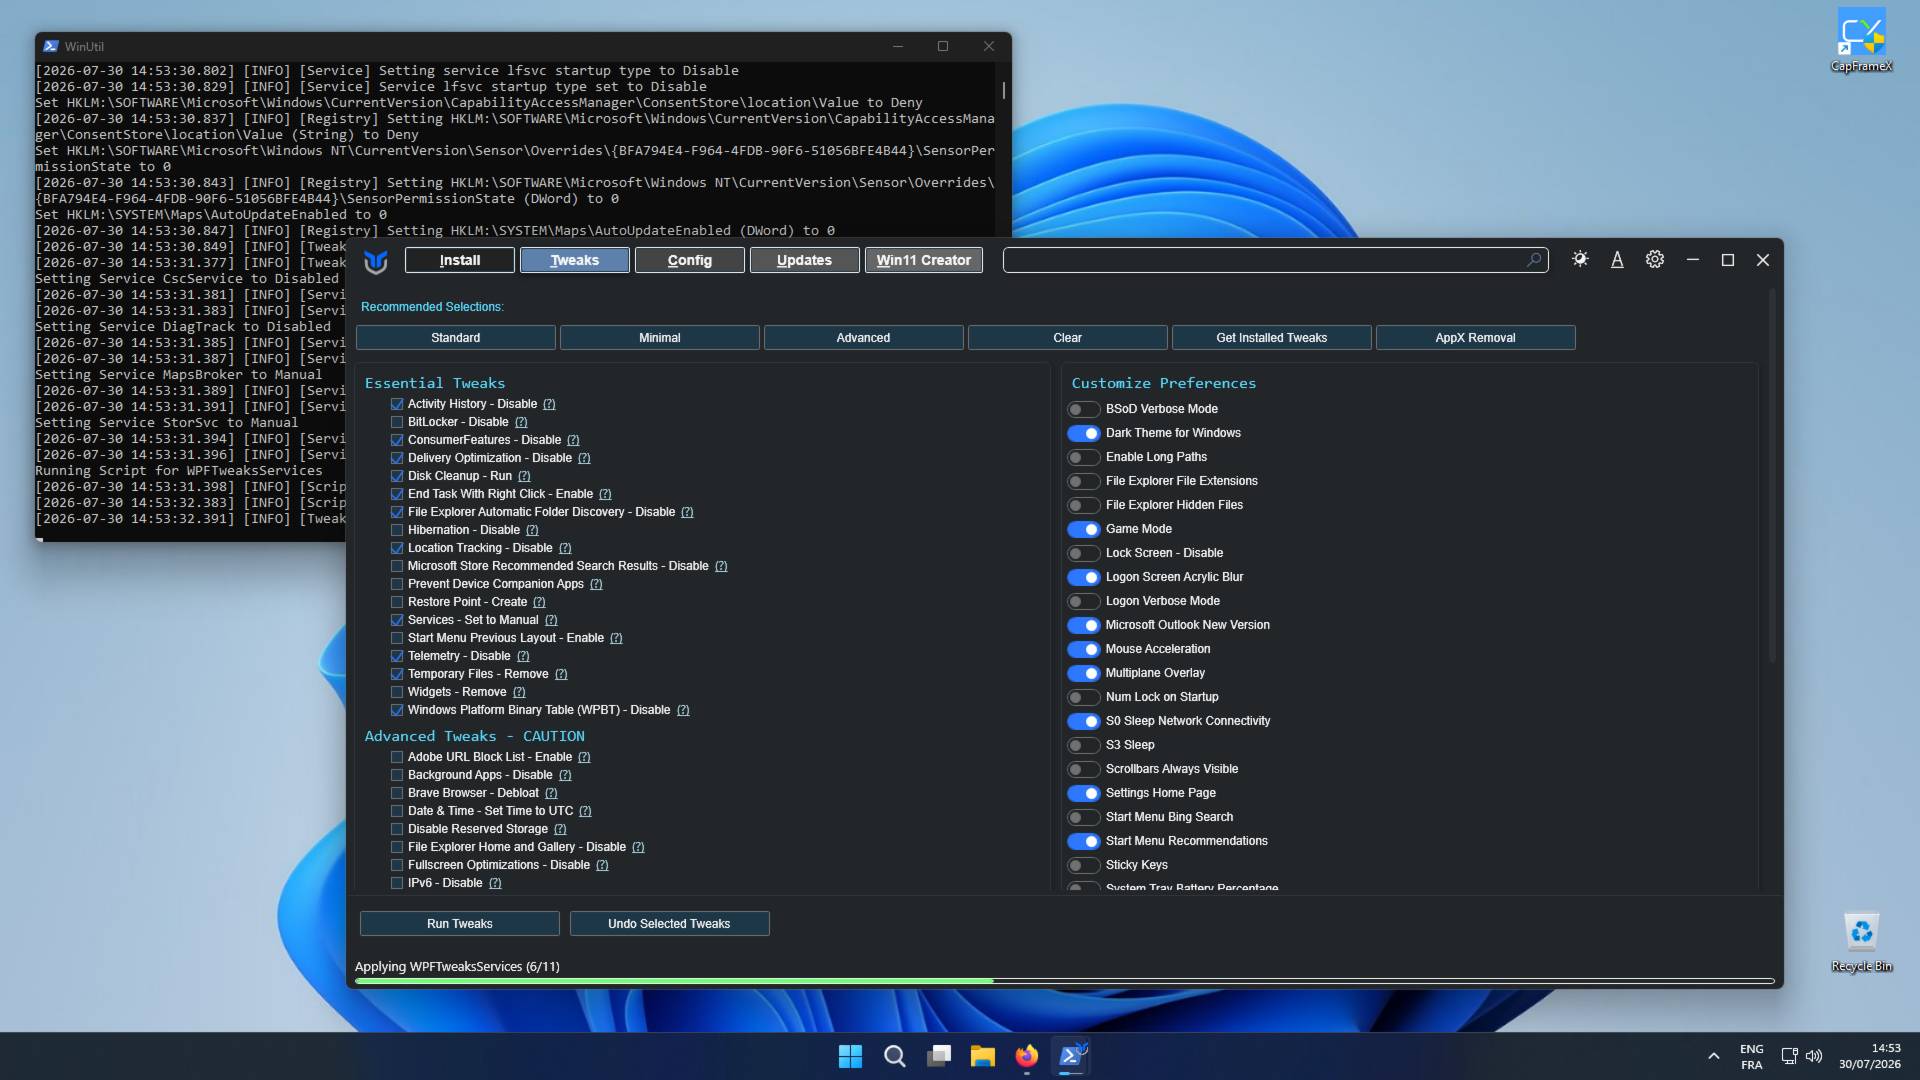Show help for ConsumerFeatures - Disable
The height and width of the screenshot is (1080, 1920).
573,440
